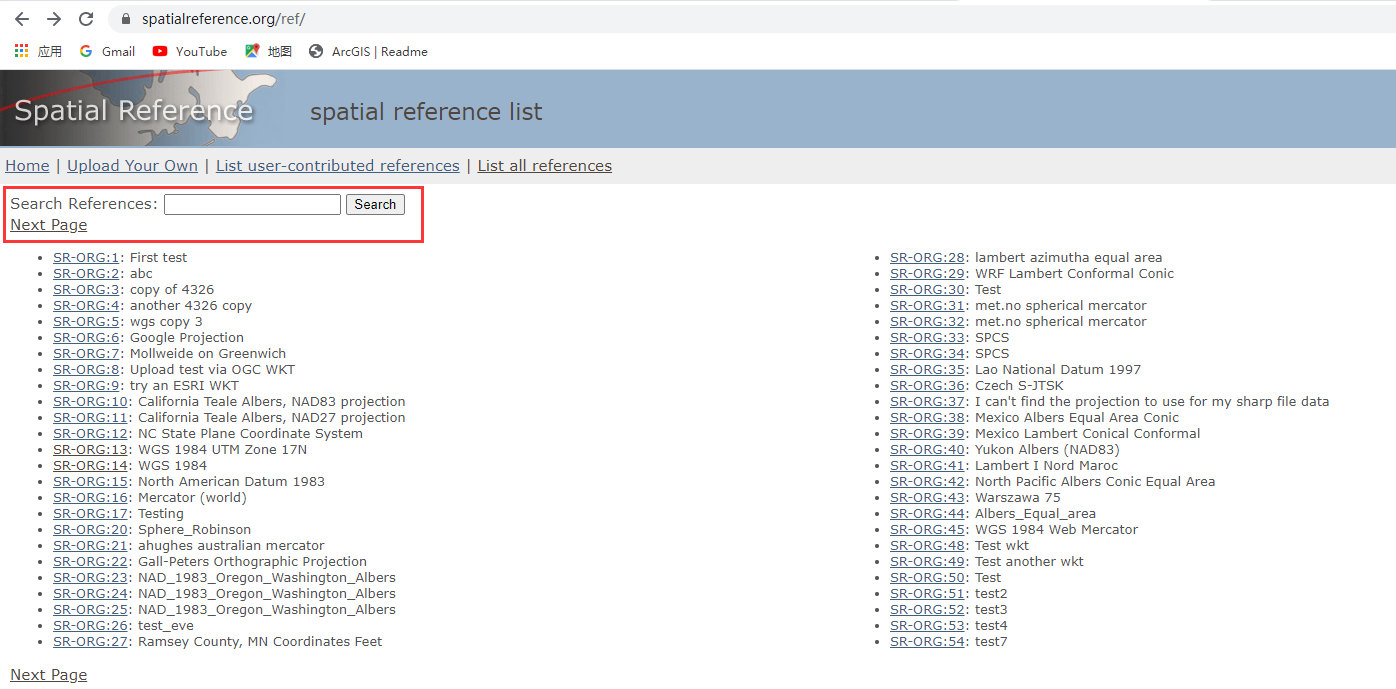Screen dimensions: 1396x689
Task: Open the SR-ORG:1 First test reference
Action: pyautogui.click(x=86, y=257)
